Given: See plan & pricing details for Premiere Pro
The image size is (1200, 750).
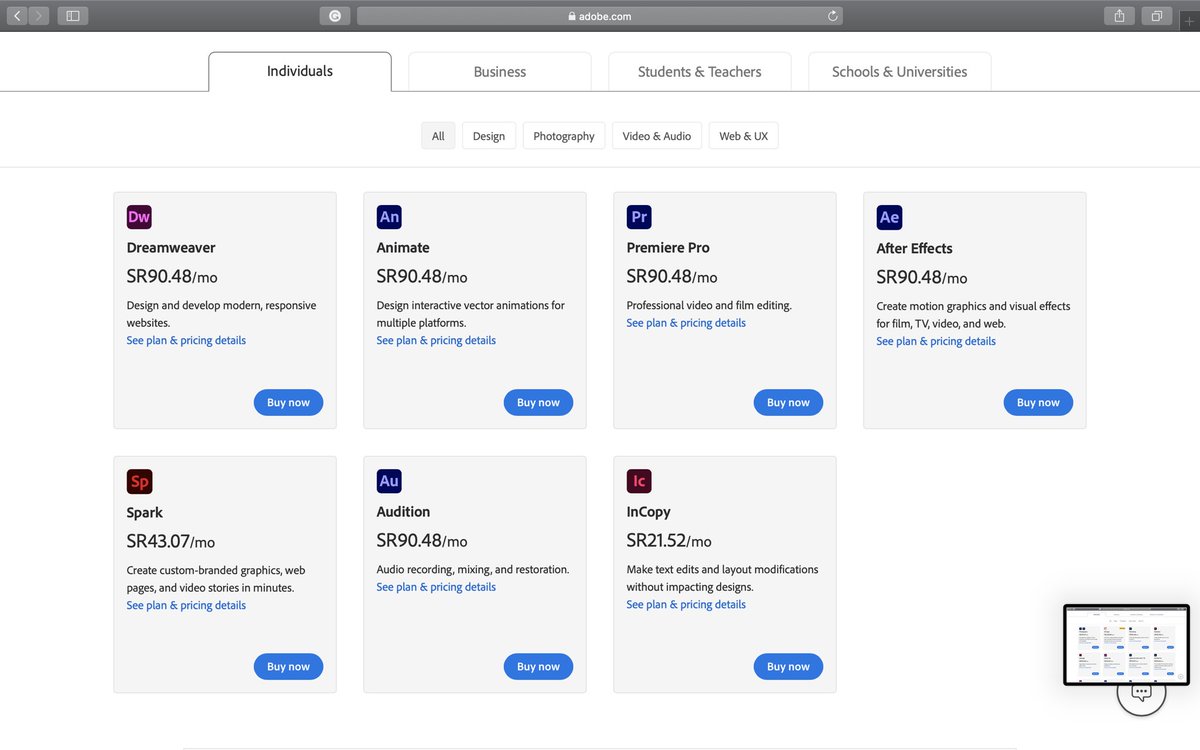Looking at the screenshot, I should [x=686, y=323].
